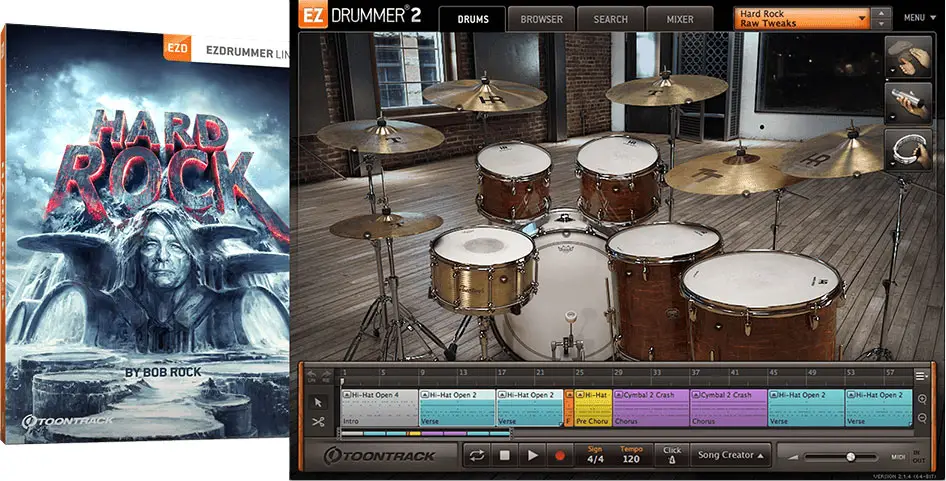Click the Toontrack logo in transport bar
Screen dimensions: 946x481
point(379,456)
